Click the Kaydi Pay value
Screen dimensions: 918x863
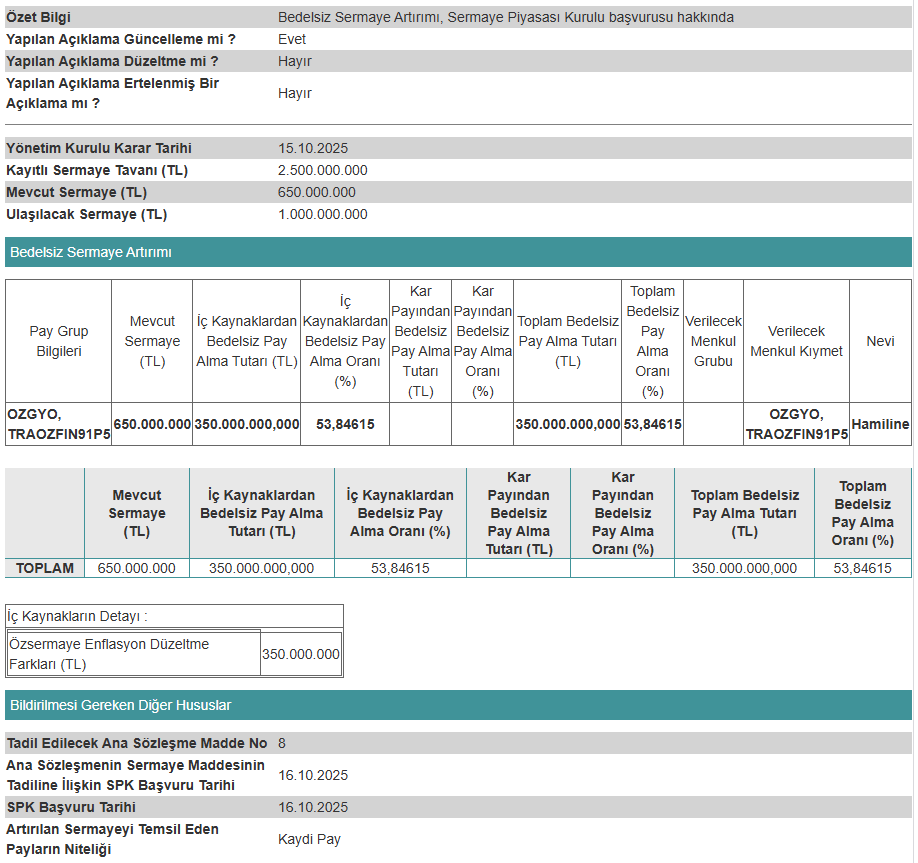coord(309,839)
